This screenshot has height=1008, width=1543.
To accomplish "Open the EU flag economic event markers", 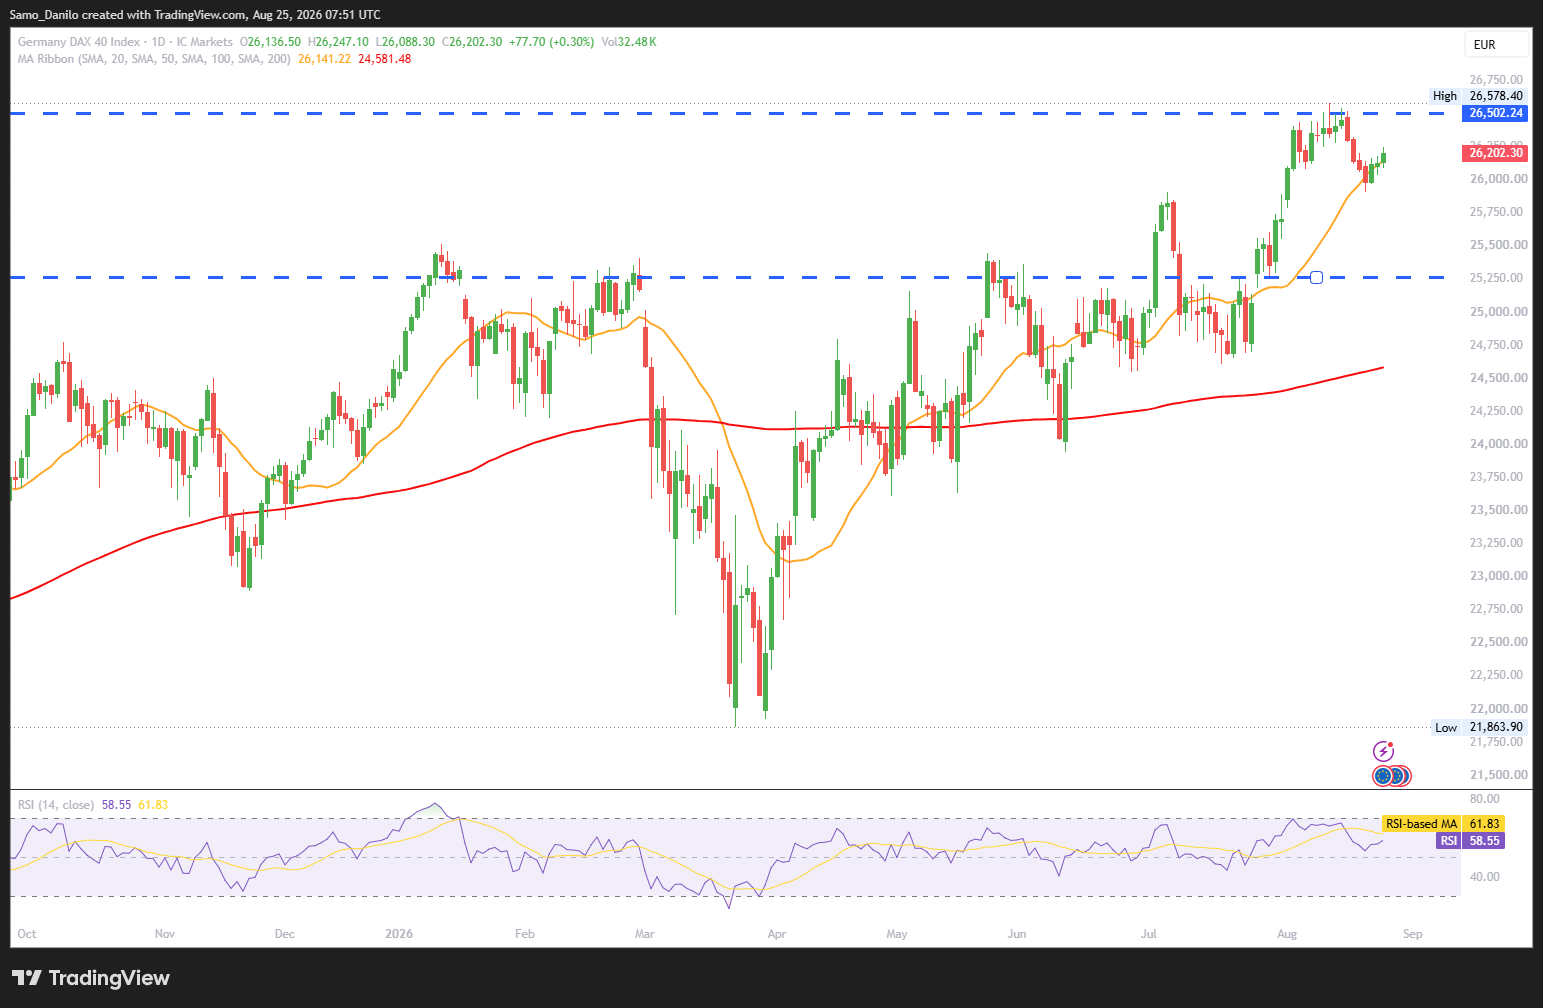I will [x=1392, y=775].
